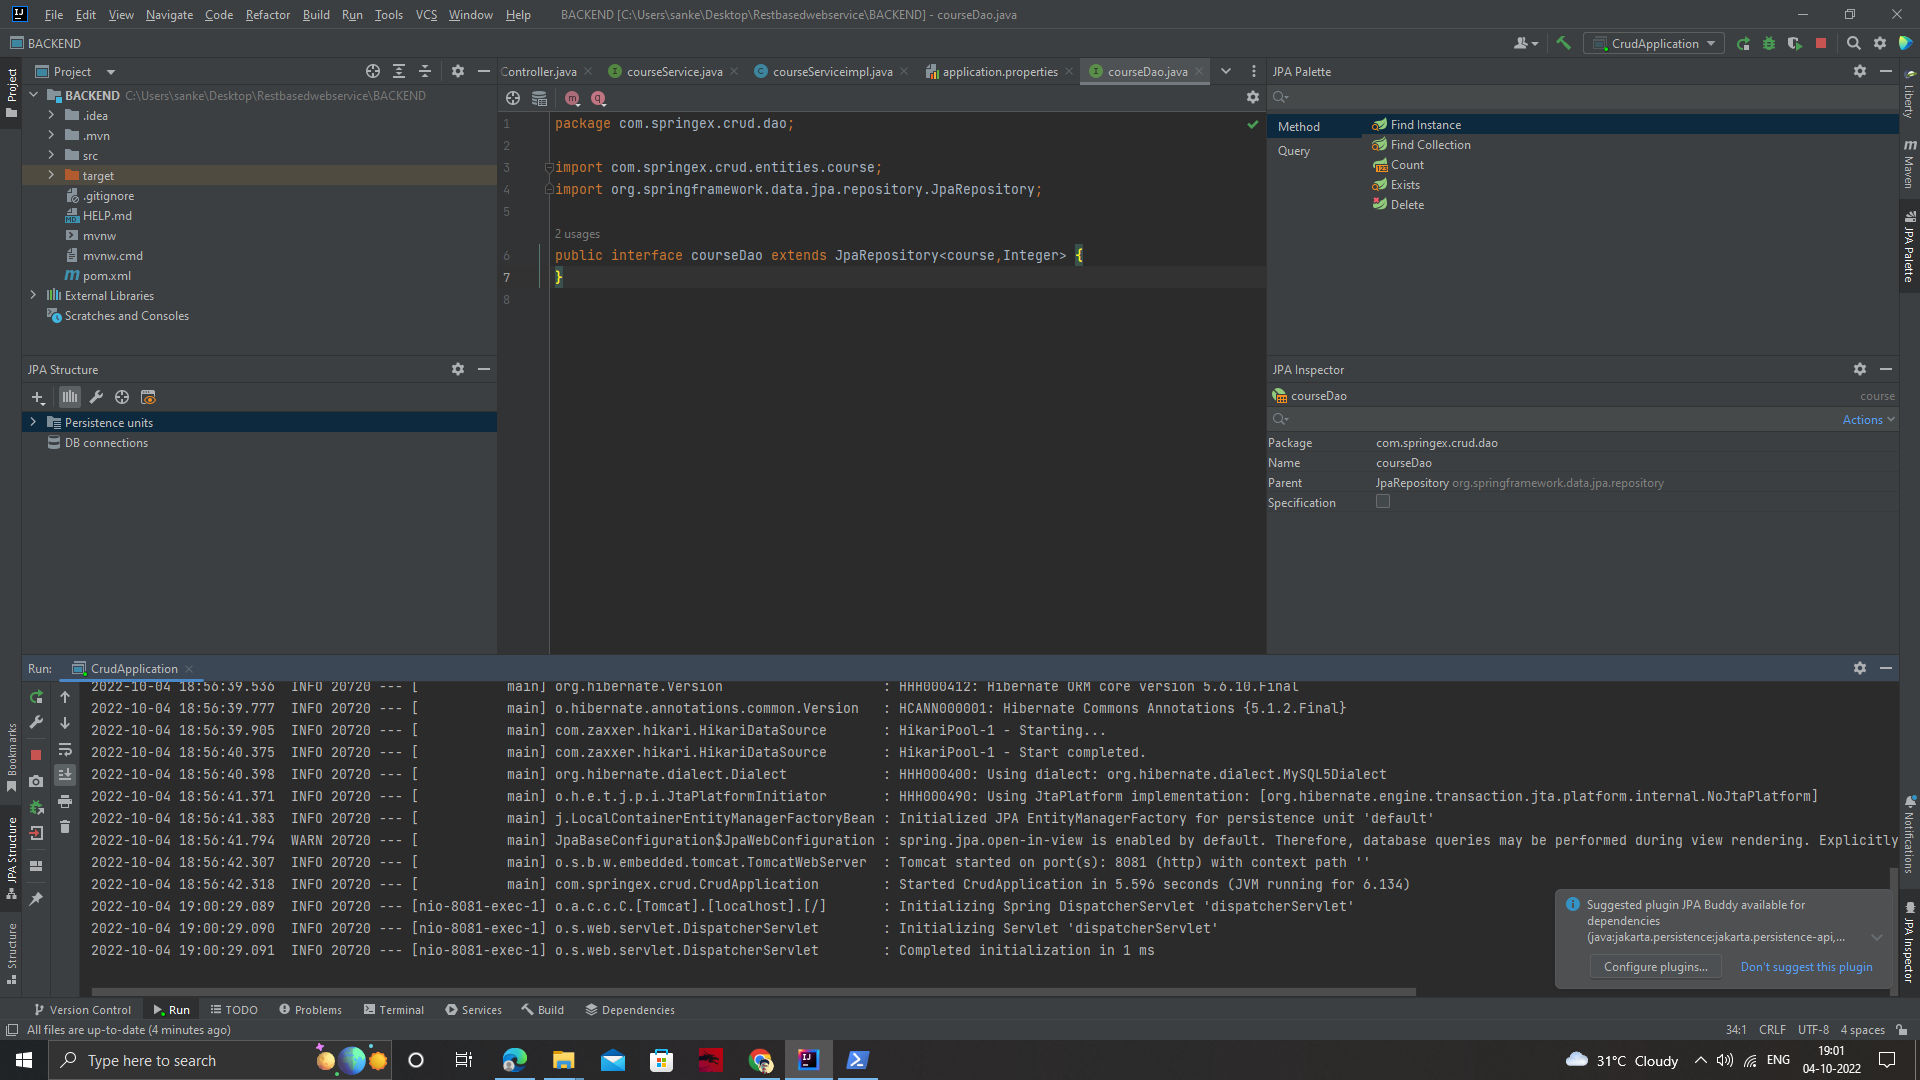The width and height of the screenshot is (1920, 1080).
Task: Expand the .idea folder
Action: click(x=51, y=115)
